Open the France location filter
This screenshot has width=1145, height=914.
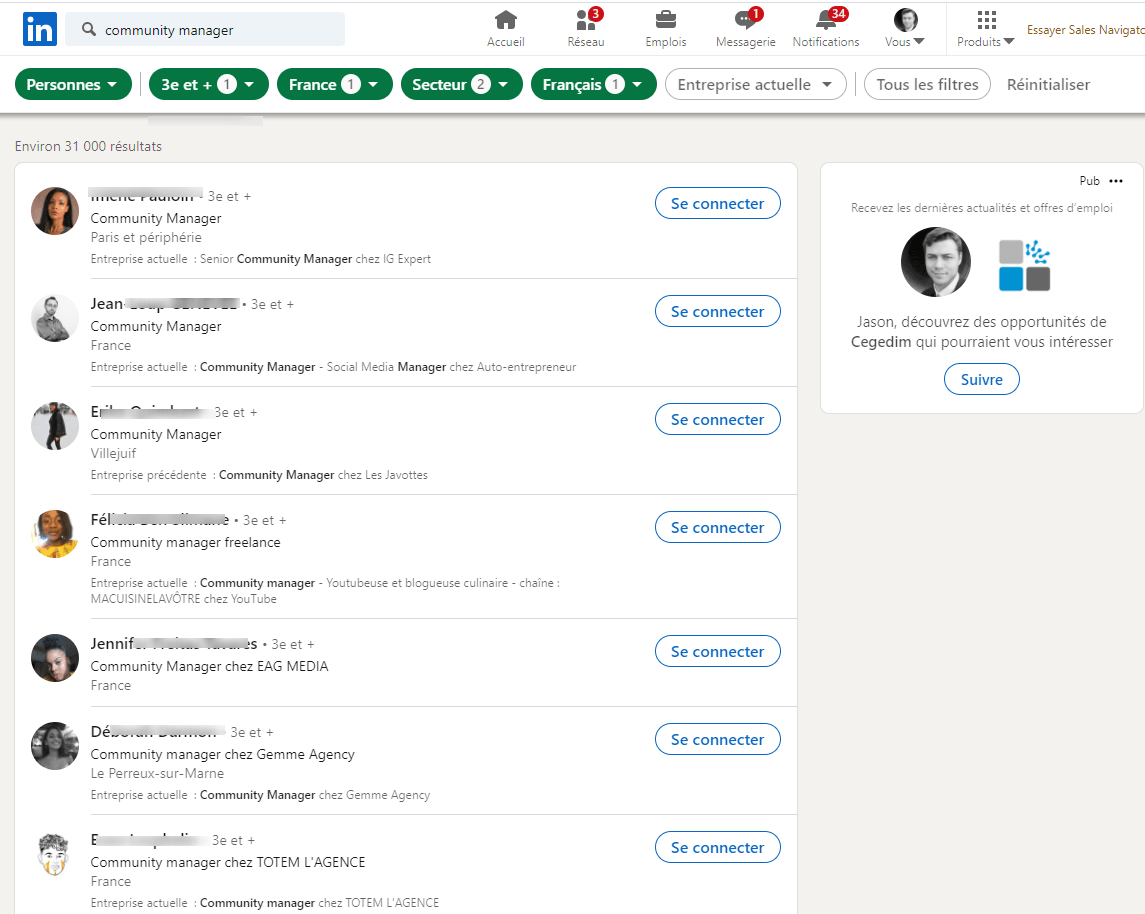point(334,85)
